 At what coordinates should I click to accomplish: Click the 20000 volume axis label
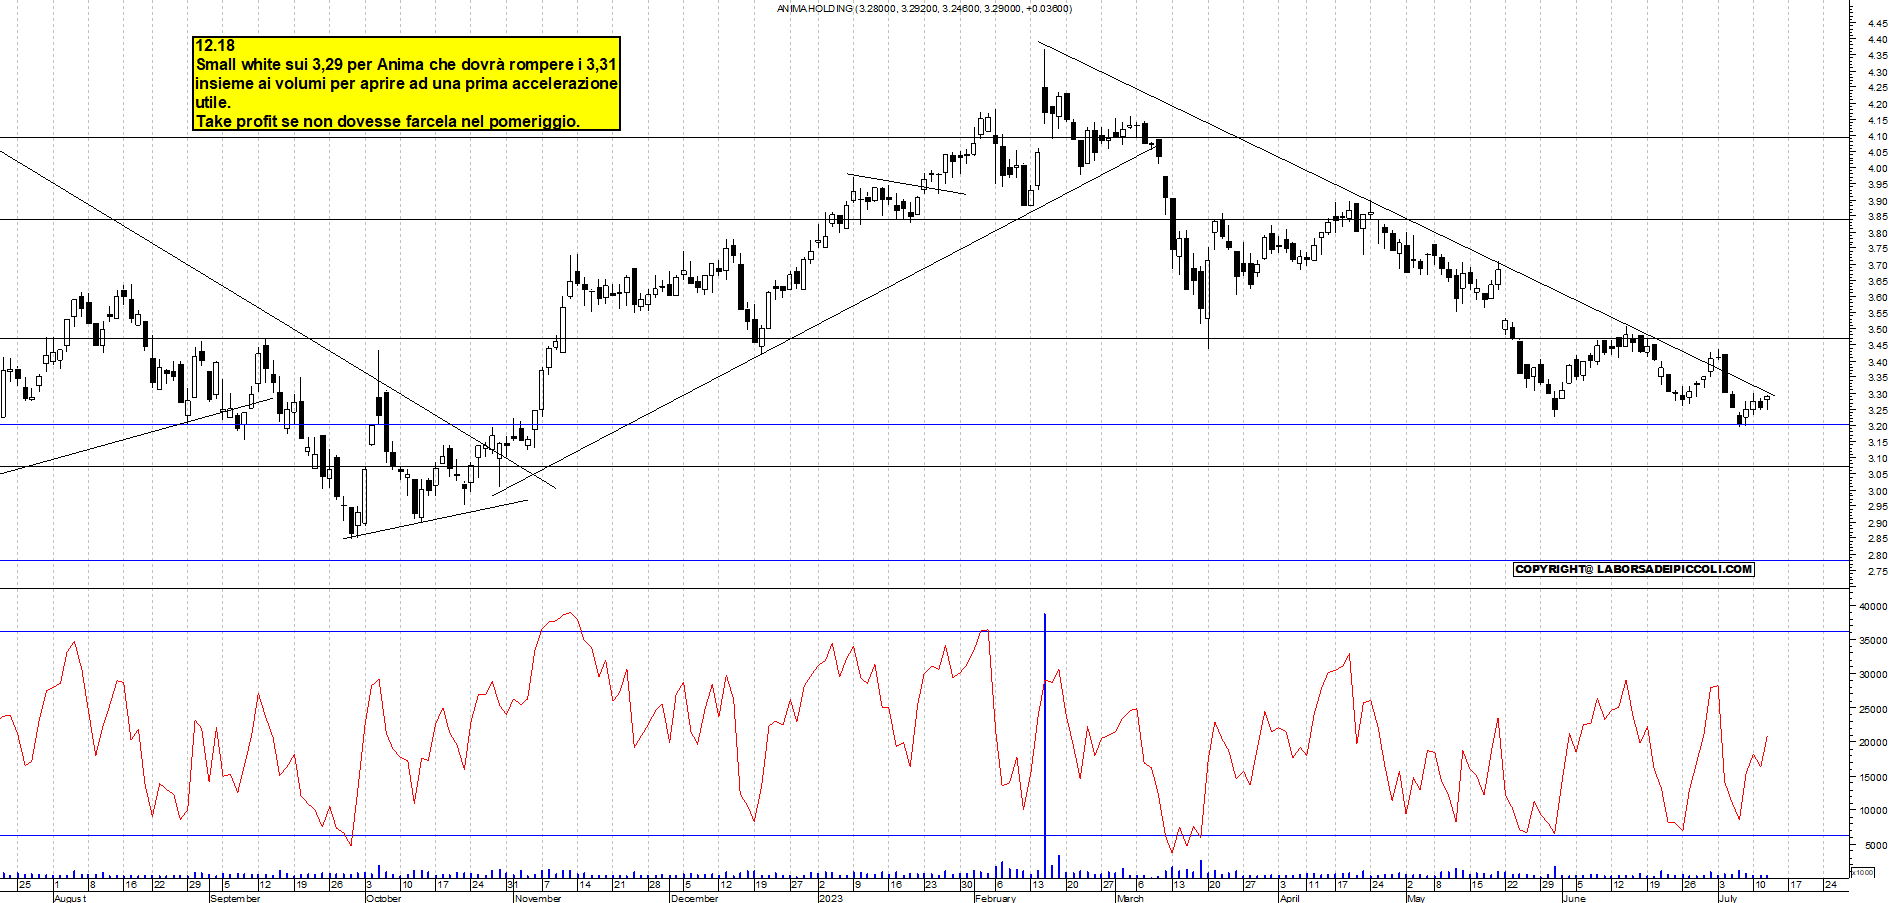(1873, 743)
